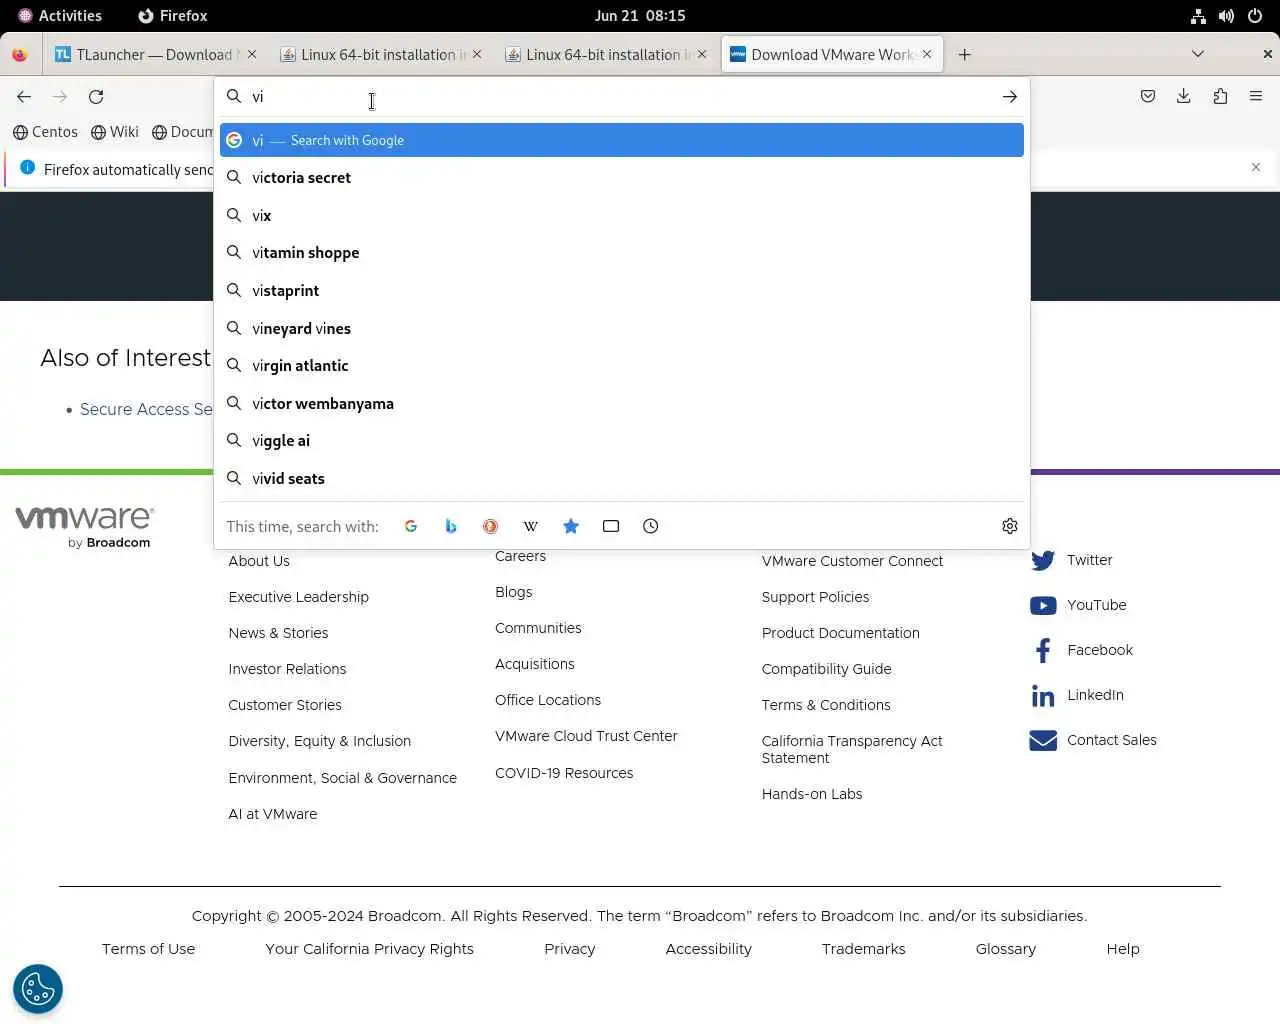1280x1024 pixels.
Task: Open a new tab with the plus button
Action: coord(965,55)
